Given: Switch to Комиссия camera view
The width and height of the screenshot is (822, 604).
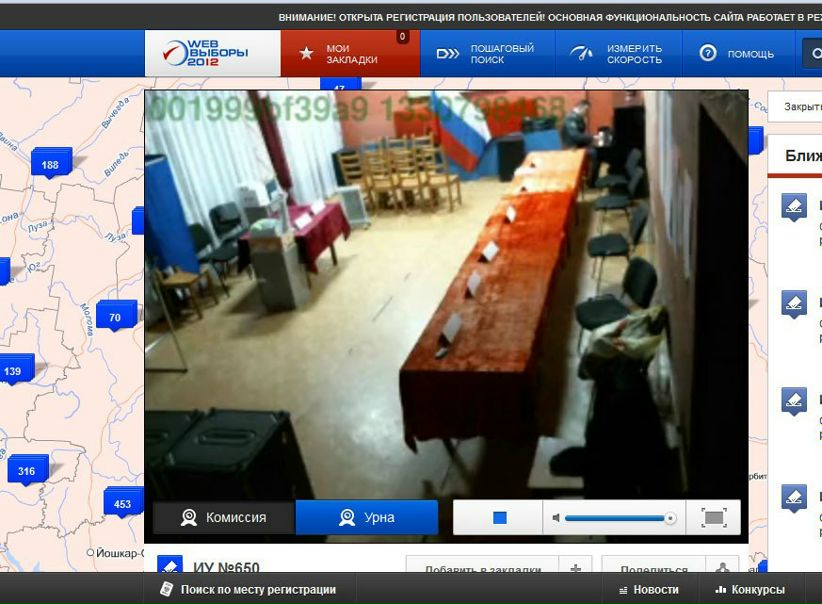Looking at the screenshot, I should point(223,517).
